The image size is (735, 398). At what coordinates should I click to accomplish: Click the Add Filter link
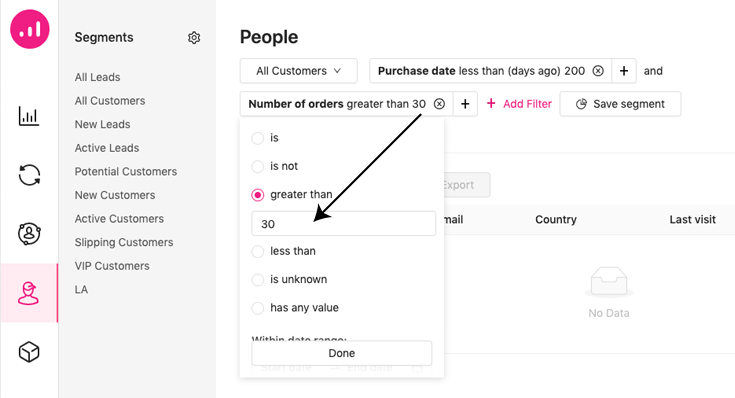point(519,104)
